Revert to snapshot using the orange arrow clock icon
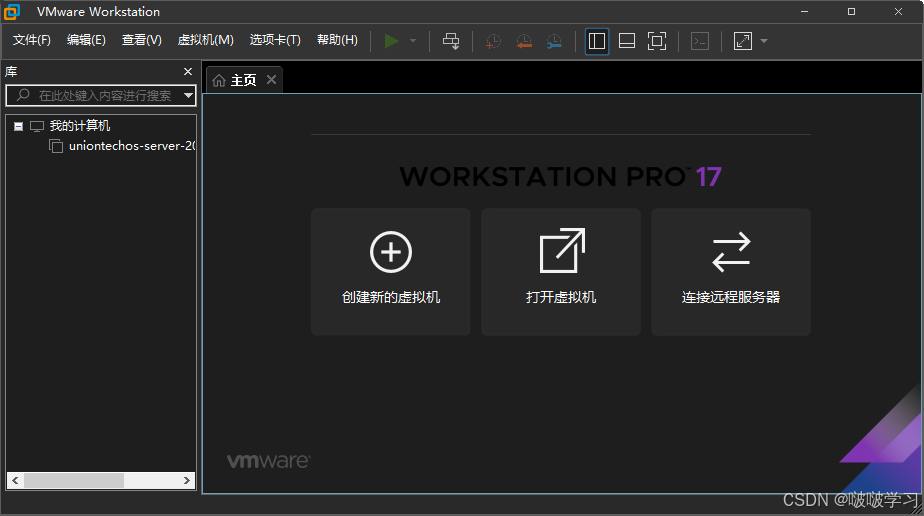The image size is (924, 516). [524, 41]
